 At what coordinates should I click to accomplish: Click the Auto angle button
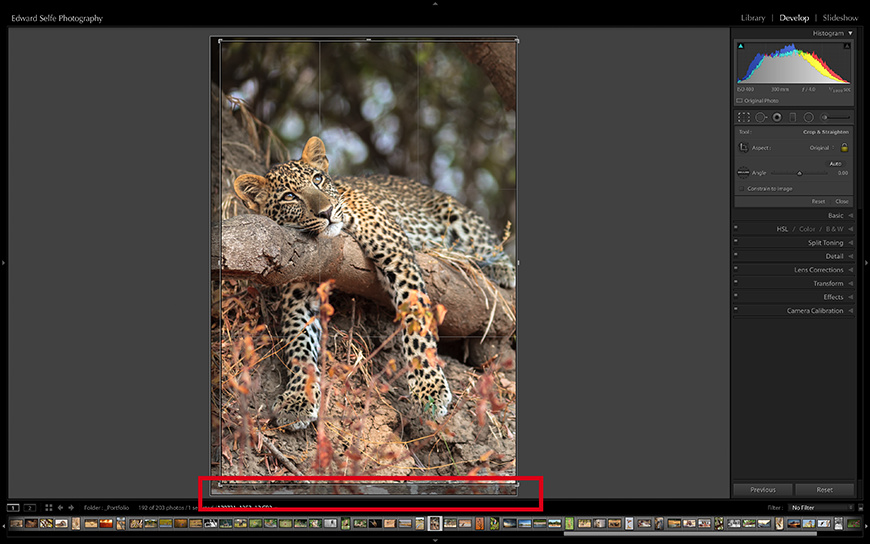(x=836, y=164)
